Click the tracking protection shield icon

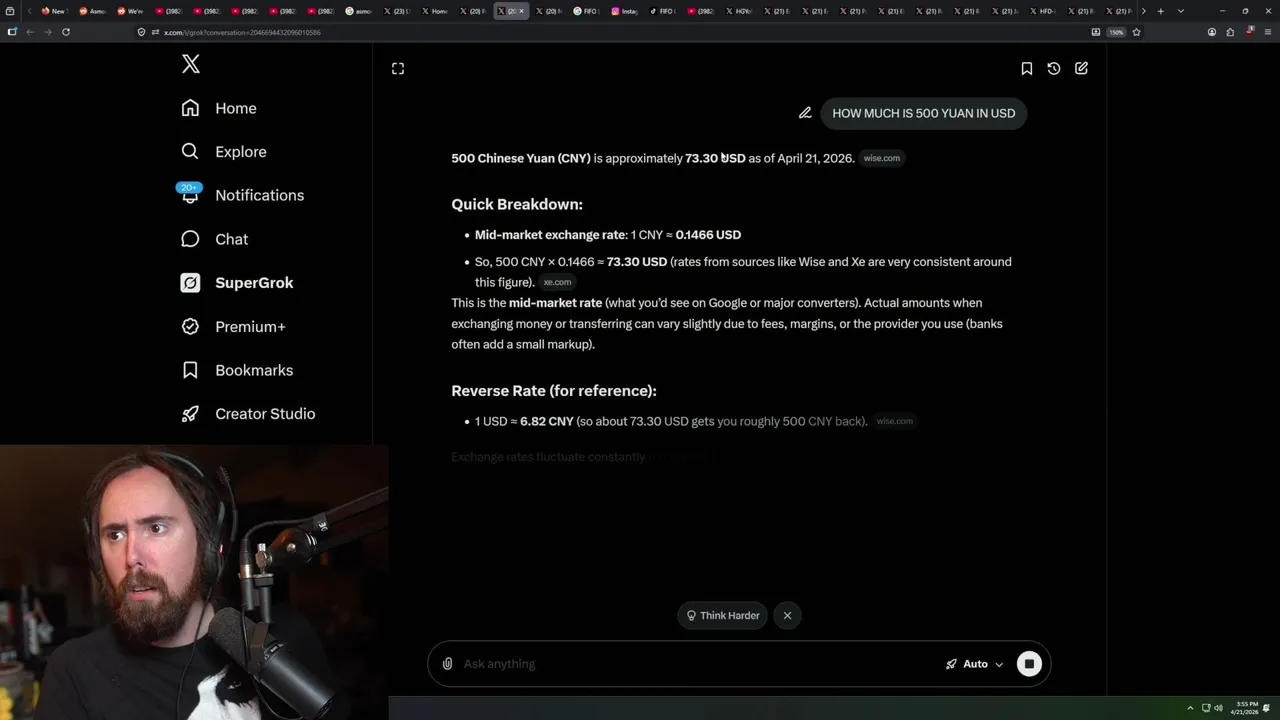pyautogui.click(x=142, y=32)
